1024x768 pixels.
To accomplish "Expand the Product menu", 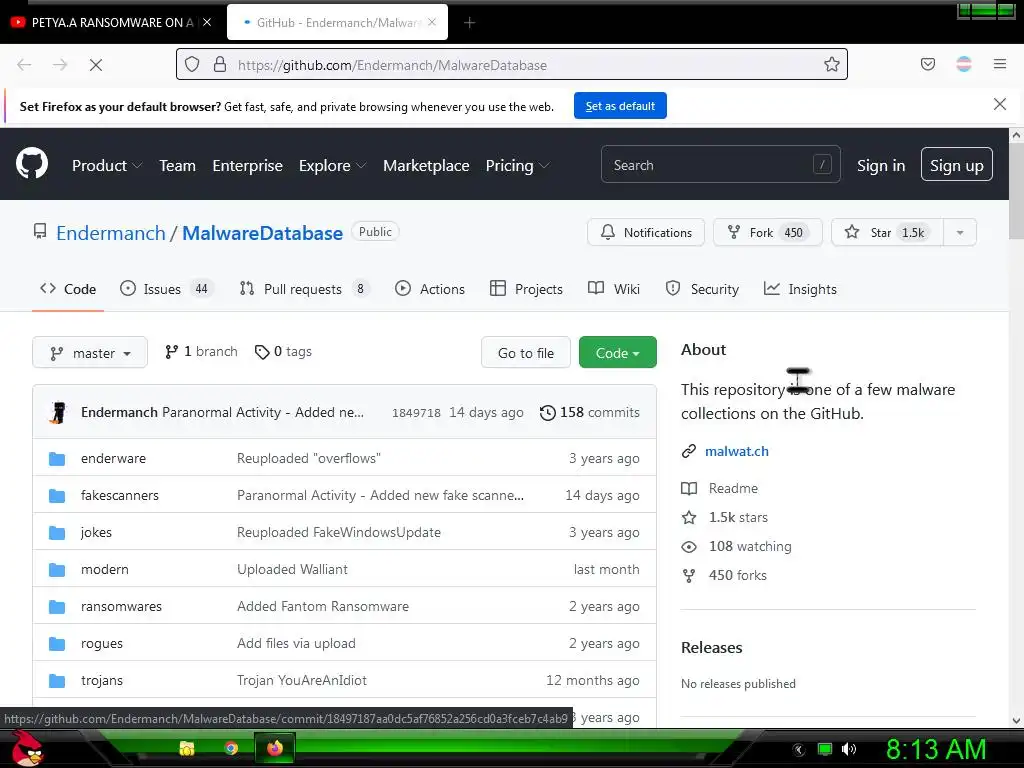I will [106, 165].
